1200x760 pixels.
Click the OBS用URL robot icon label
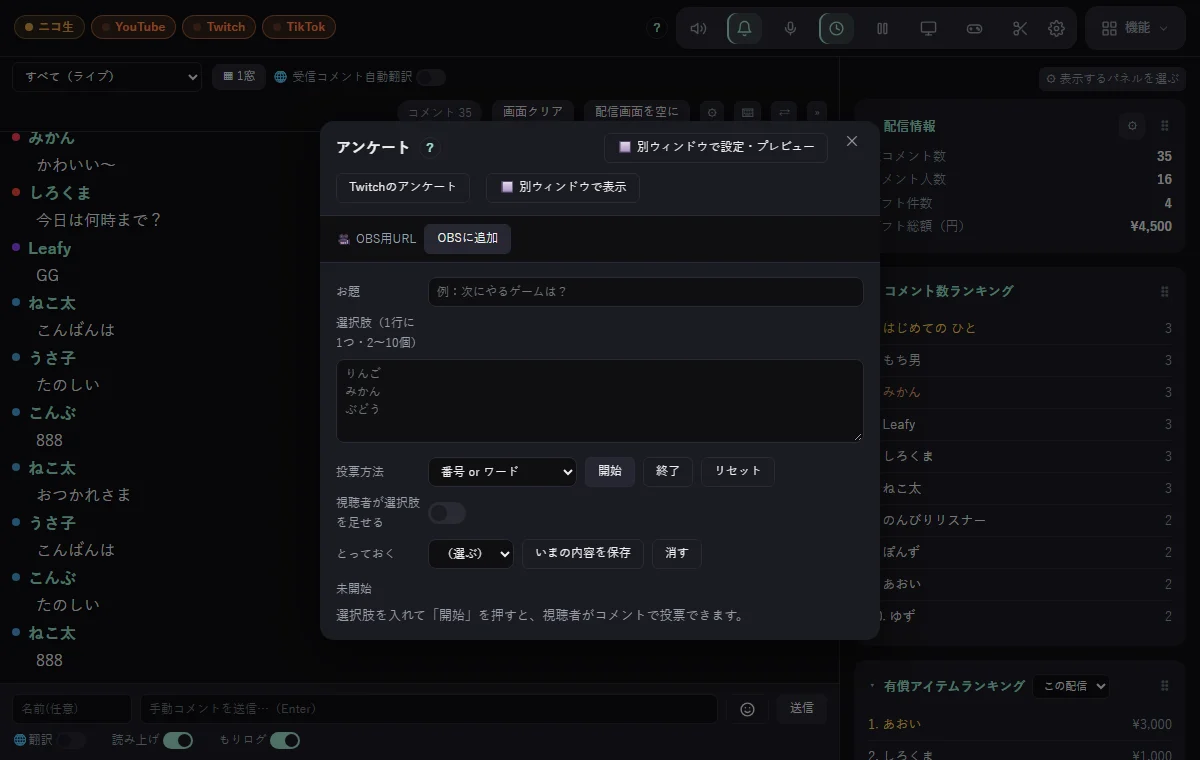(x=376, y=239)
